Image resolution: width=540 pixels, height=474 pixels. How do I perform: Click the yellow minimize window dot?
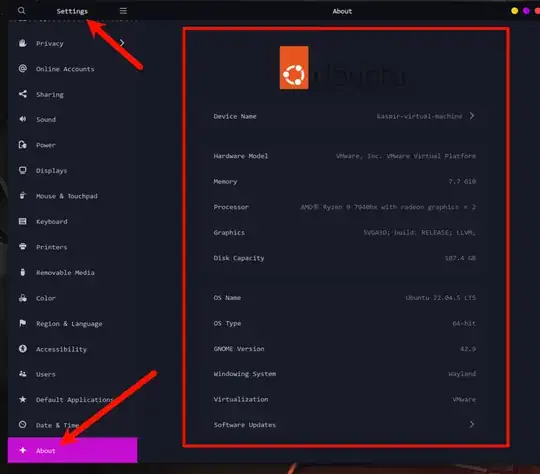(515, 11)
